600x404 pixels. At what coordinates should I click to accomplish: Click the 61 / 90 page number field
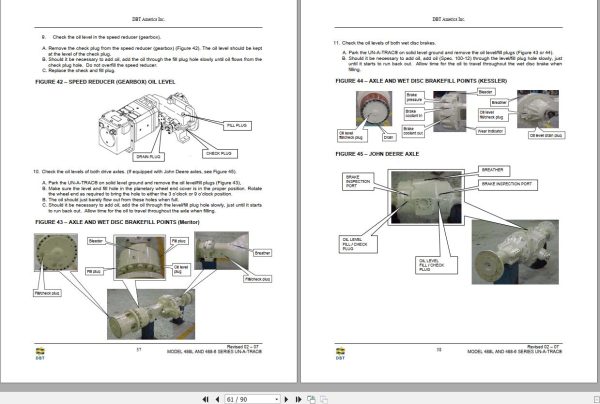(x=249, y=399)
